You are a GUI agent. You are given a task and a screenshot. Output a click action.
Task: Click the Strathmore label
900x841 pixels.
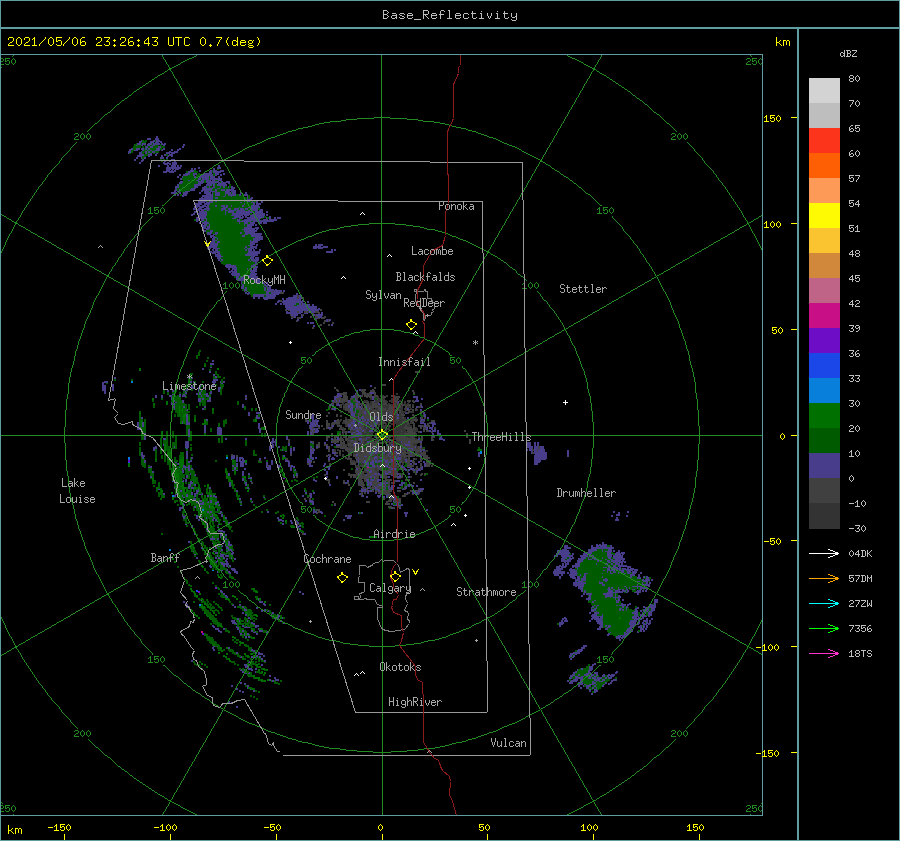point(486,592)
